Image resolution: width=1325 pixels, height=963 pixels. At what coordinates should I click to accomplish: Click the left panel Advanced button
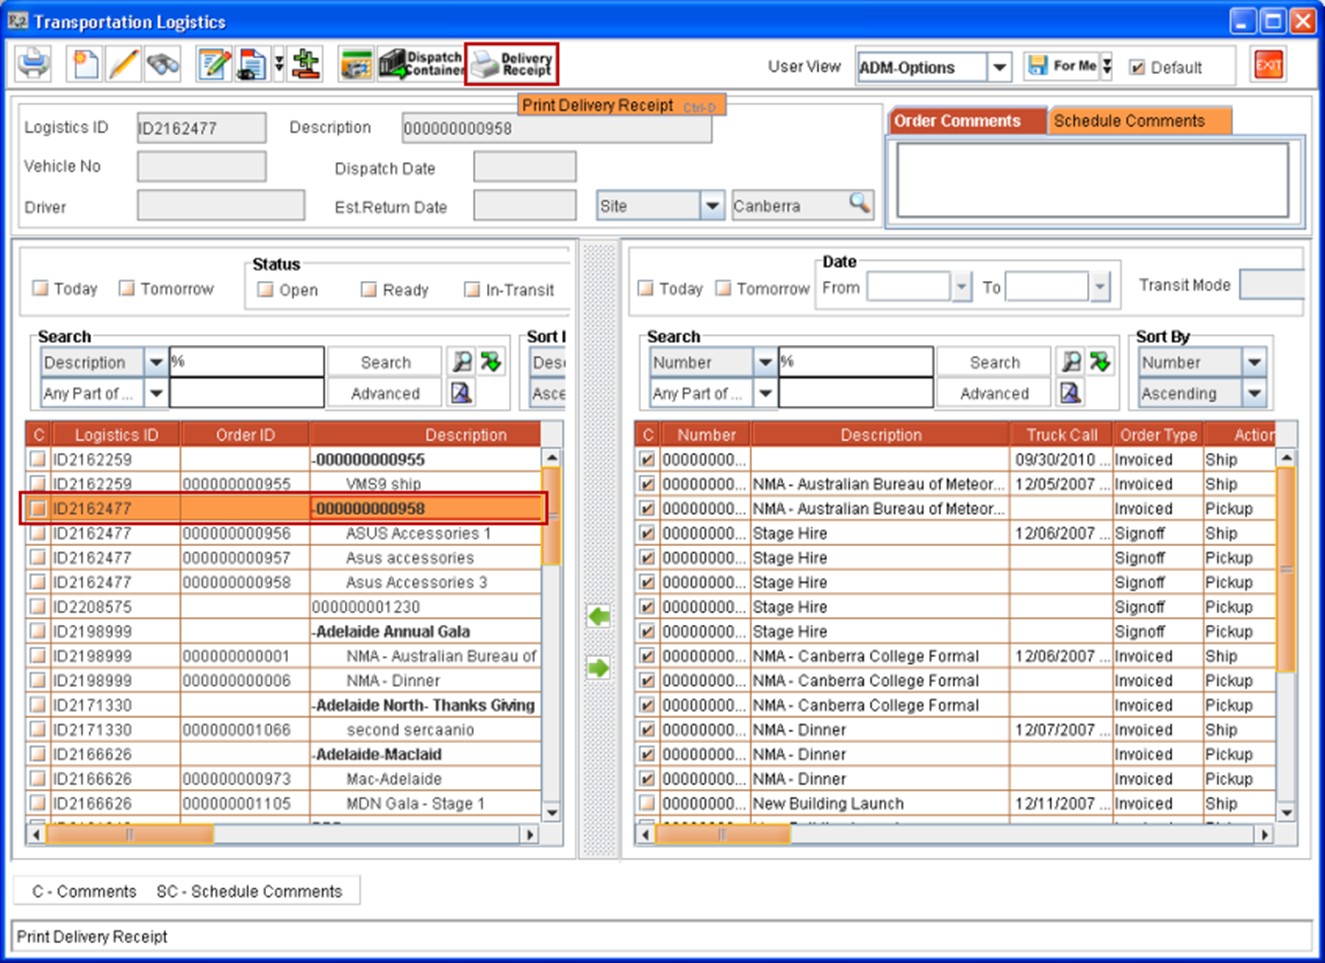385,393
